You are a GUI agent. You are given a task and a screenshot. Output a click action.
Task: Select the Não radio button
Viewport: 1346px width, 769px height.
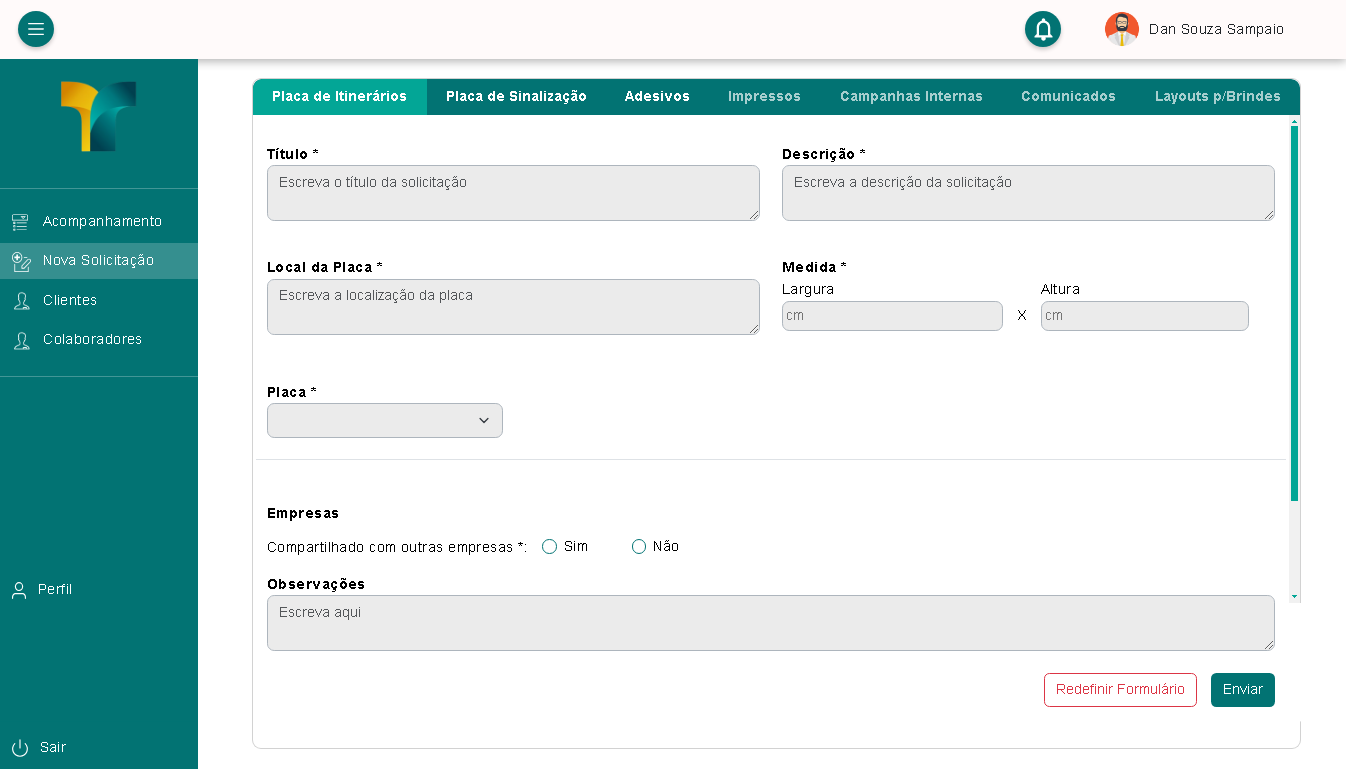639,547
